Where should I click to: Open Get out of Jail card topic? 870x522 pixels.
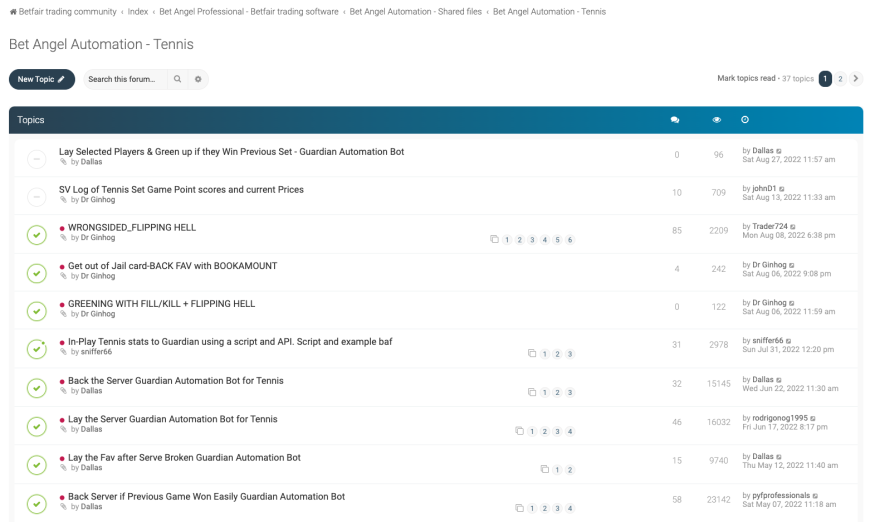173,266
